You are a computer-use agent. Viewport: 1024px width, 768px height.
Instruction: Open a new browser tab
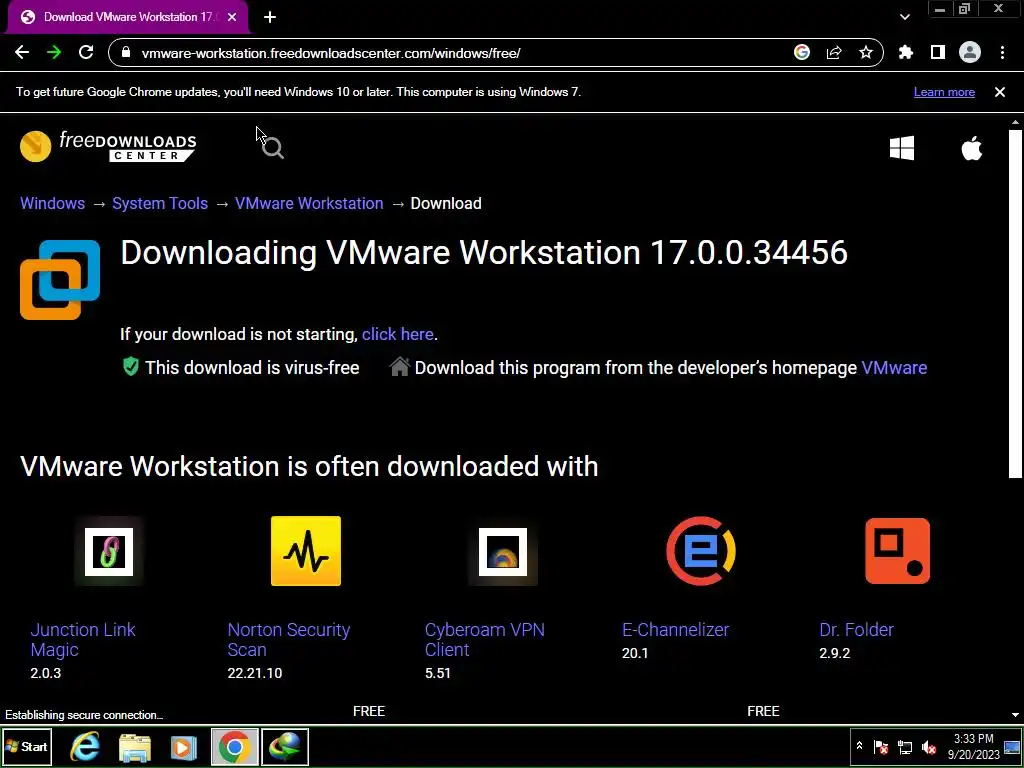click(x=270, y=17)
